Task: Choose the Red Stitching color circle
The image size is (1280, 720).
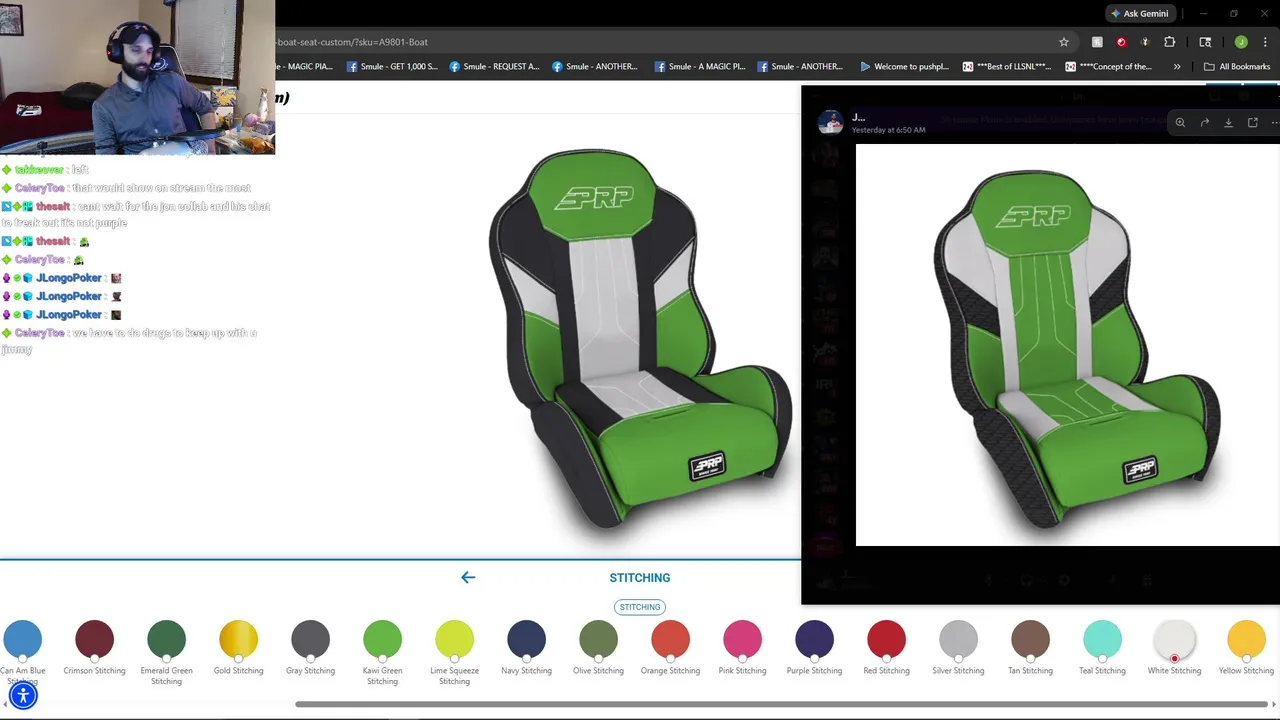Action: [886, 640]
